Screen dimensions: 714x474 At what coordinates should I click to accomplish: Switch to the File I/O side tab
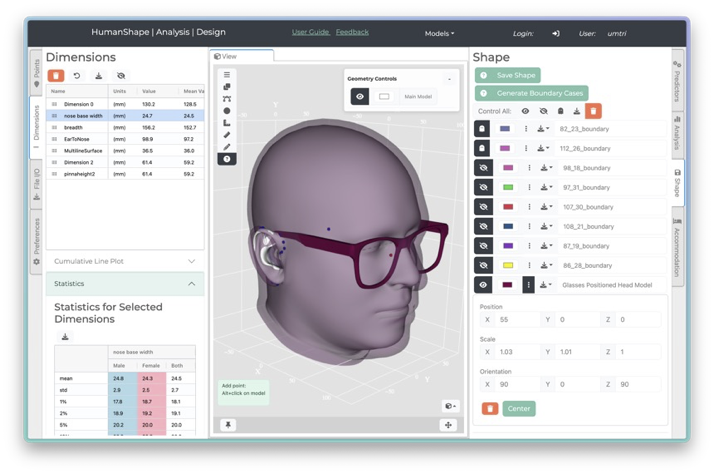click(36, 184)
